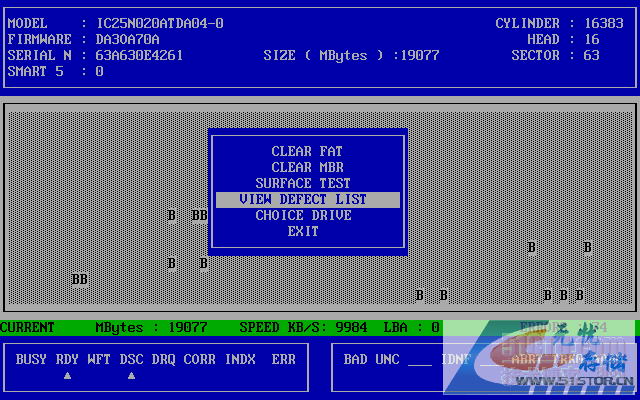This screenshot has width=640, height=400.
Task: Click the DRQ status flag
Action: click(x=163, y=359)
